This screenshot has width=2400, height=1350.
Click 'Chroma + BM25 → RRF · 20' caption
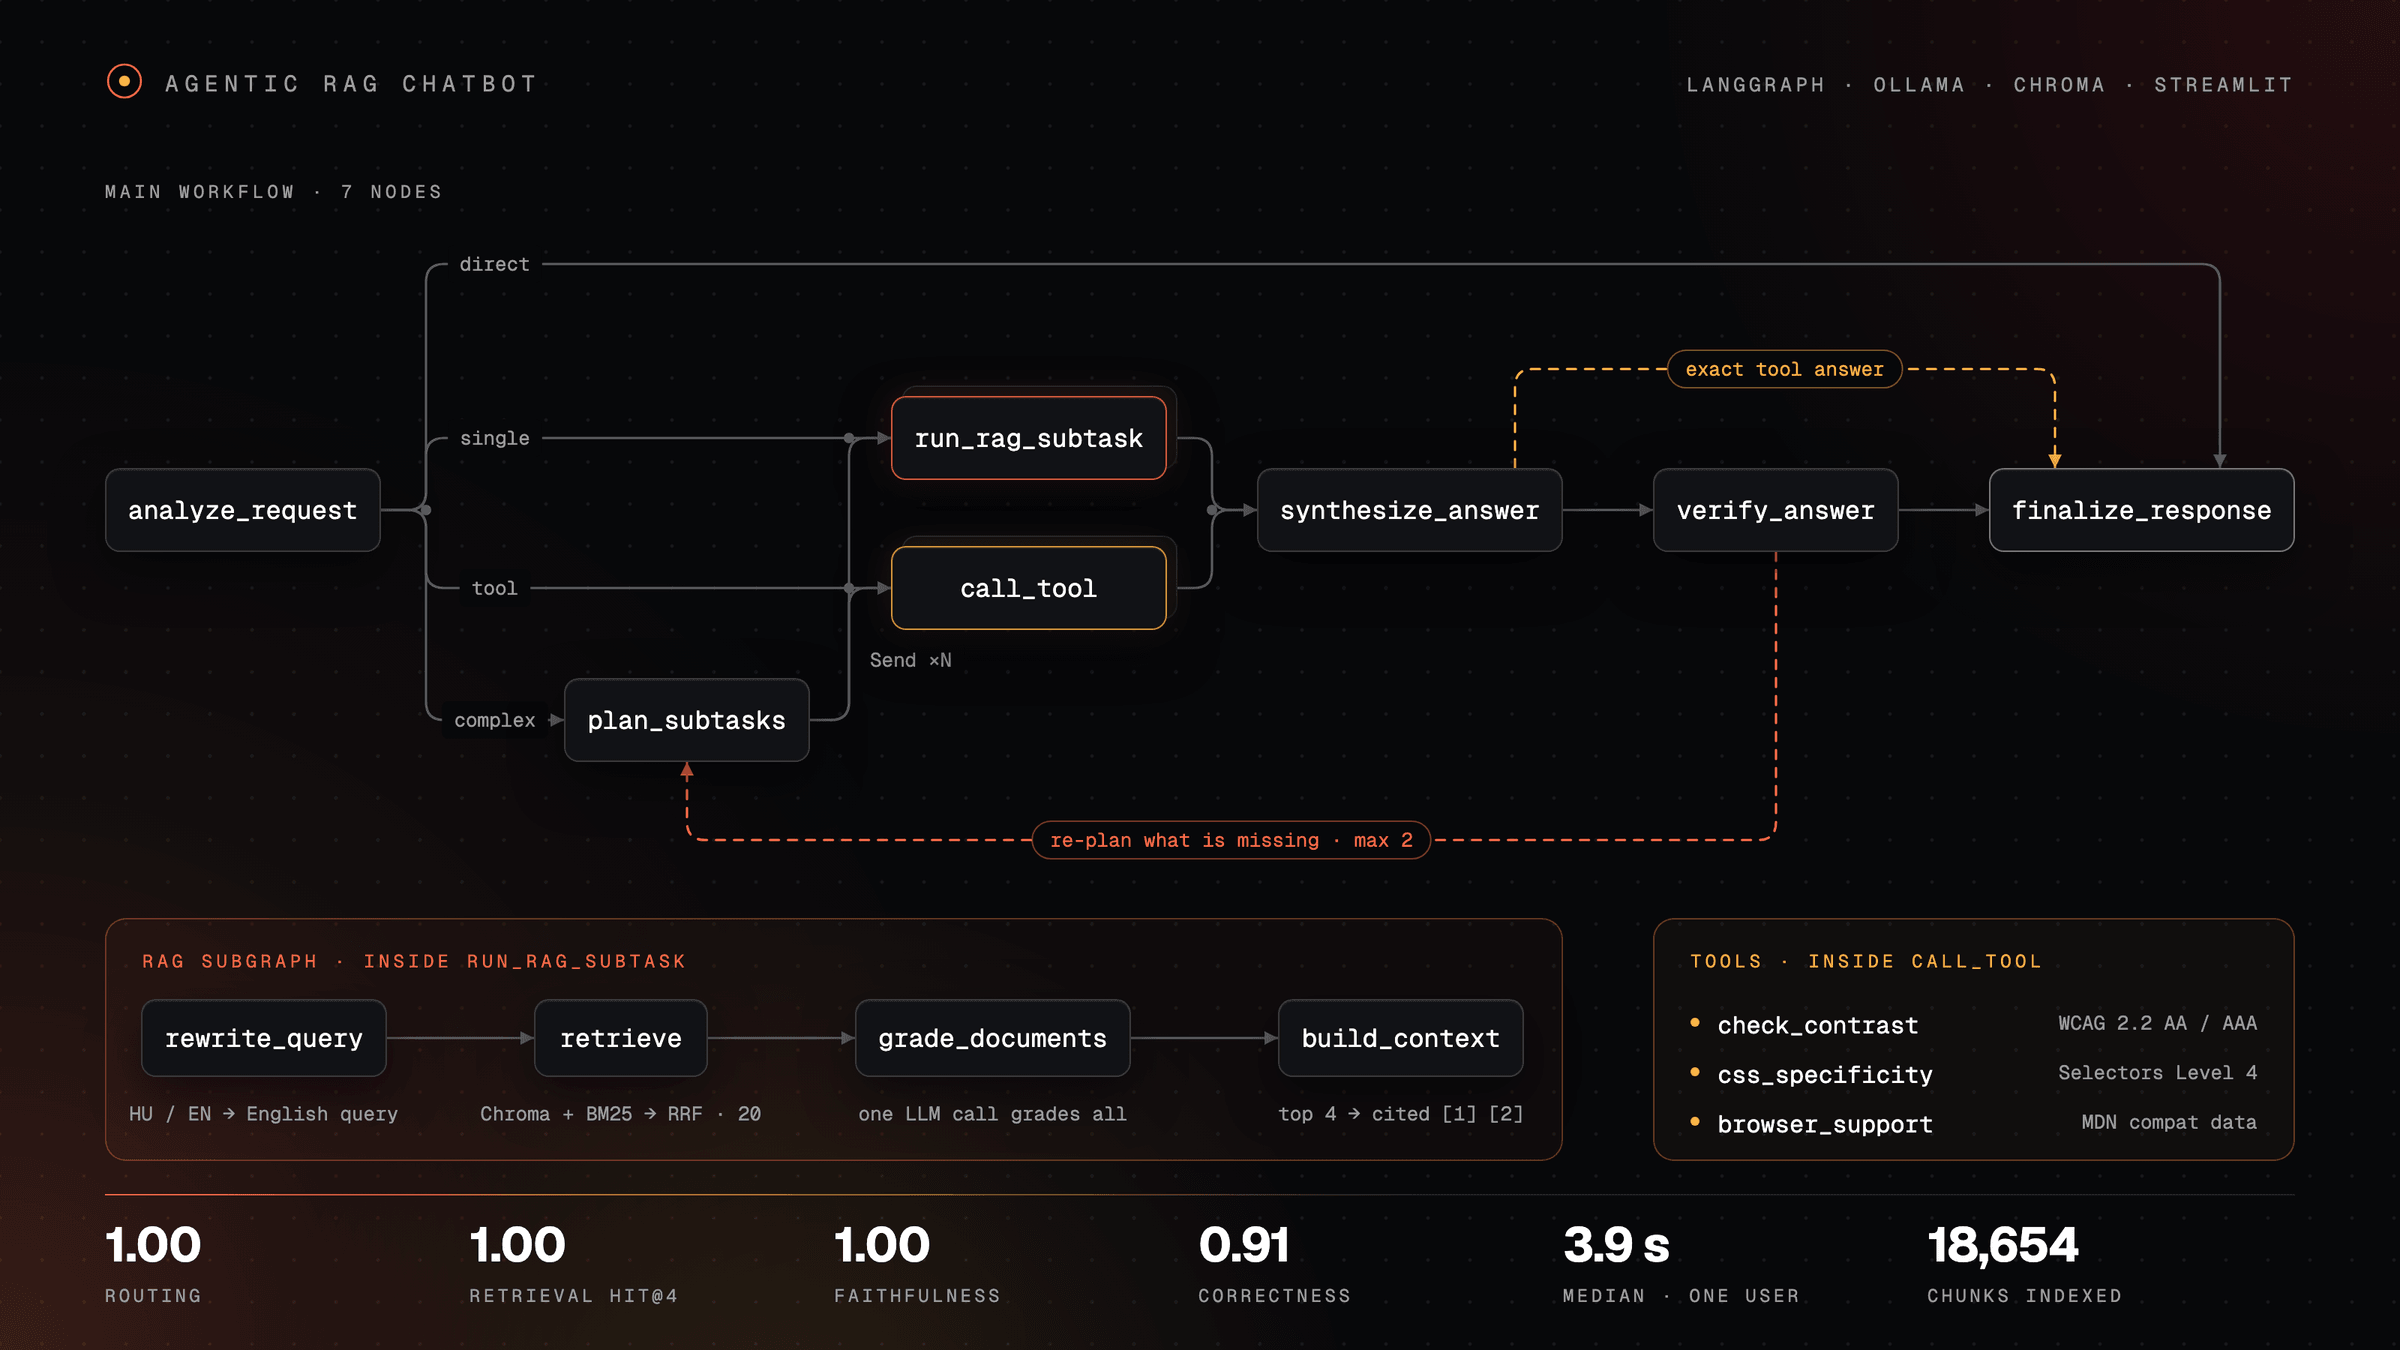pyautogui.click(x=621, y=1114)
